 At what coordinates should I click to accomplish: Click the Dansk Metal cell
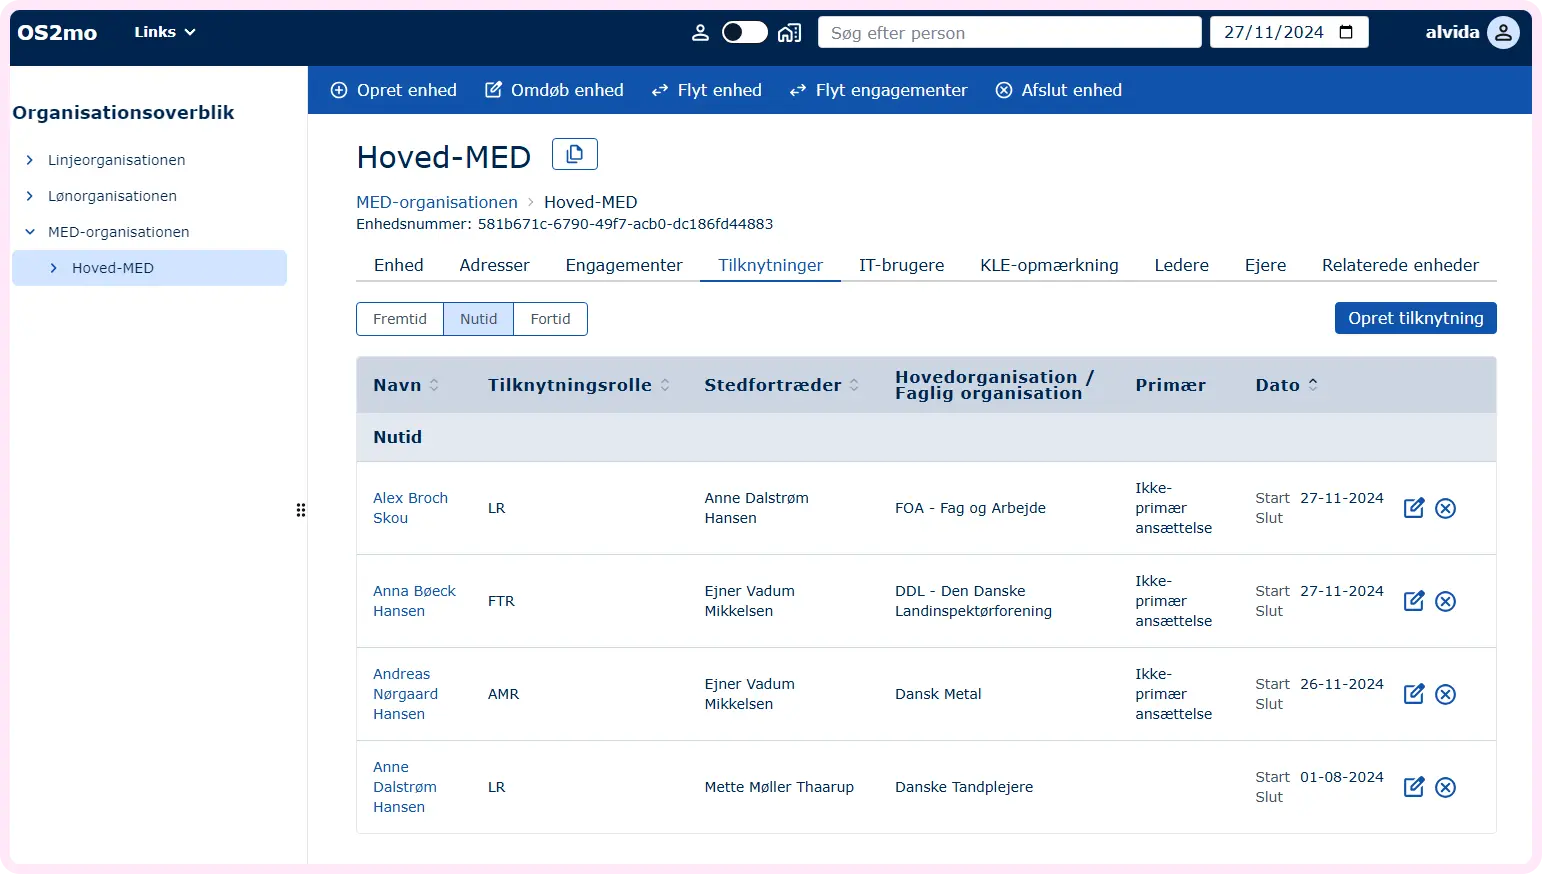938,694
